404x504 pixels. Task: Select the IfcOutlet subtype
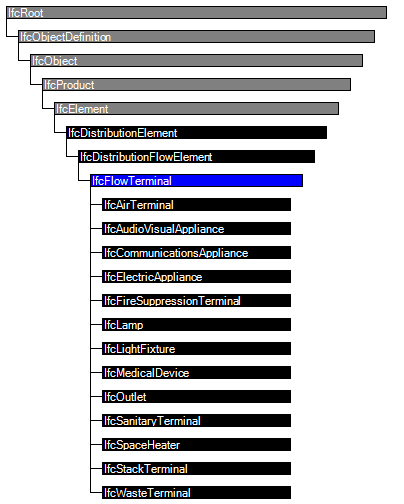(x=196, y=397)
